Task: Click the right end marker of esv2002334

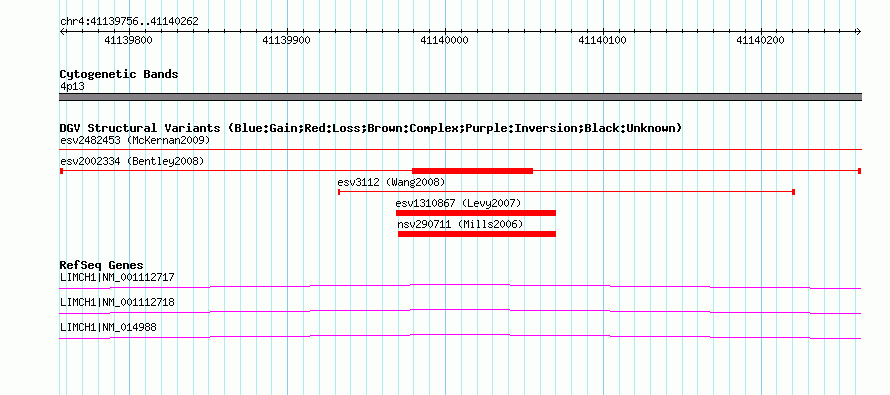Action: [x=860, y=171]
